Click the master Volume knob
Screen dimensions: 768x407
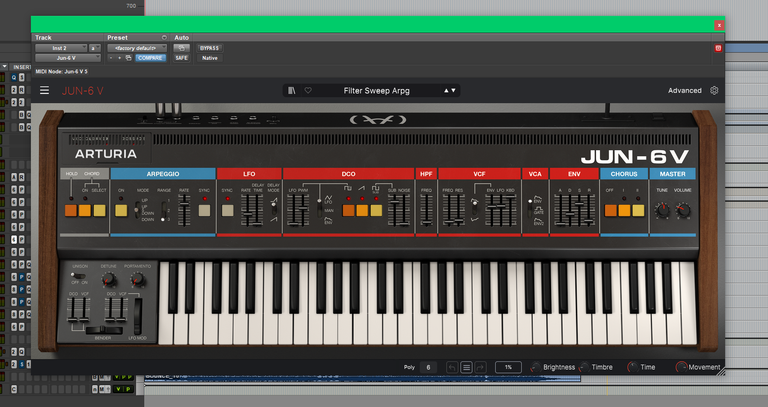coord(682,211)
